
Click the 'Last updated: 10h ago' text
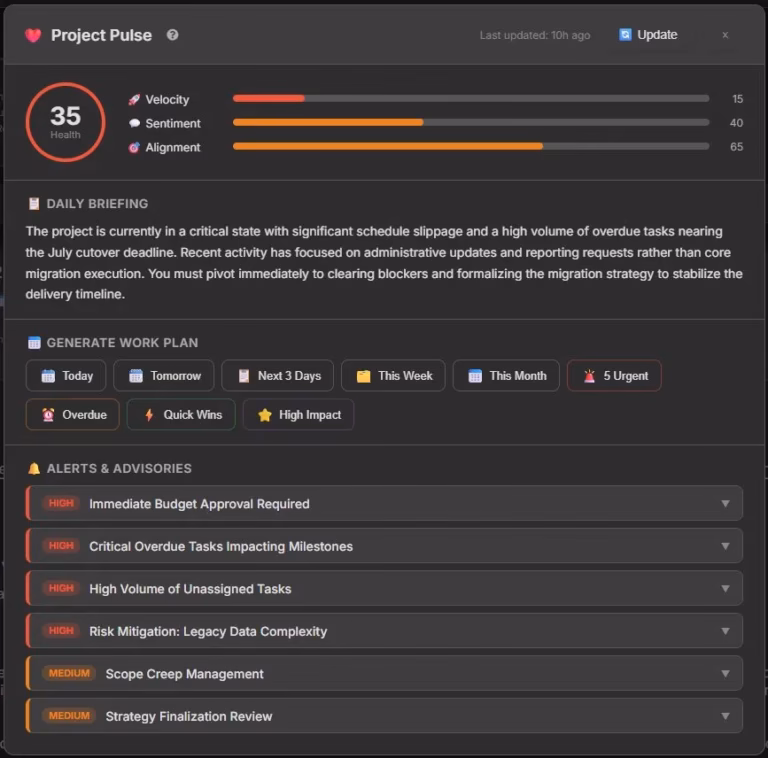point(535,35)
